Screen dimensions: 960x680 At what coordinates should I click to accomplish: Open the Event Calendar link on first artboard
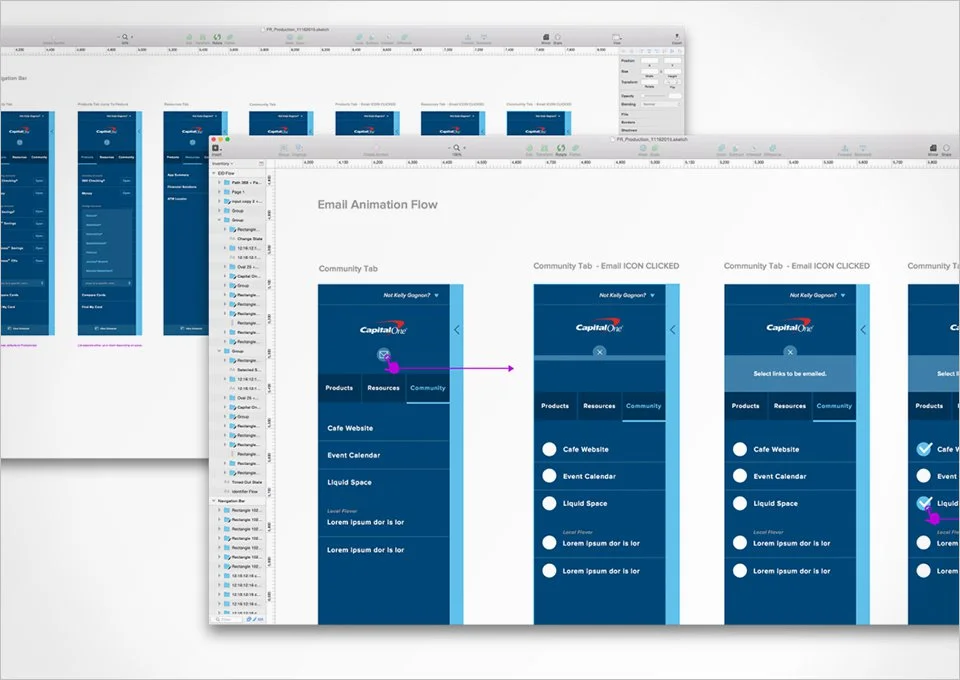coord(354,455)
